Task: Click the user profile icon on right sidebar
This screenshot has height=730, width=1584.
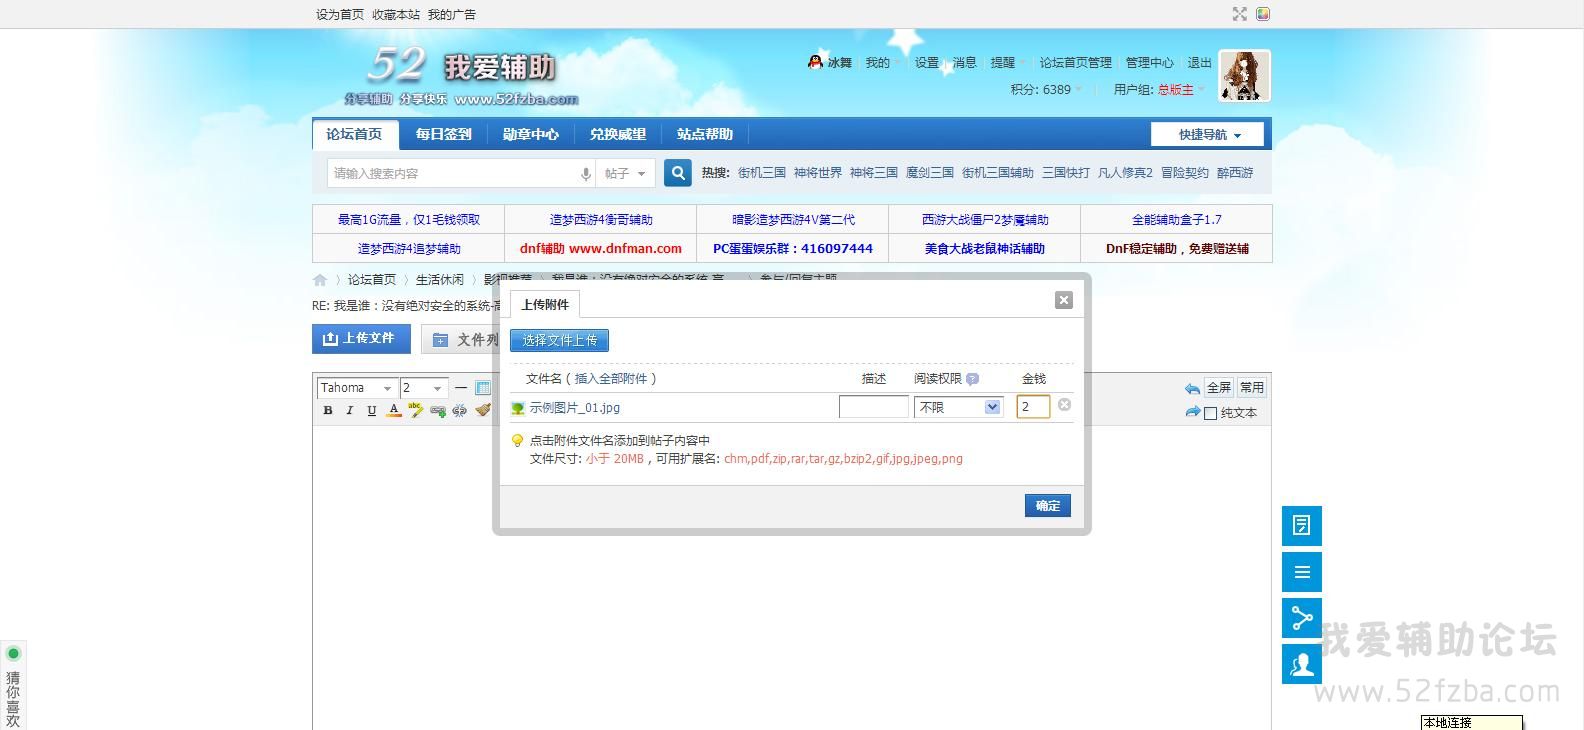Action: tap(1301, 664)
